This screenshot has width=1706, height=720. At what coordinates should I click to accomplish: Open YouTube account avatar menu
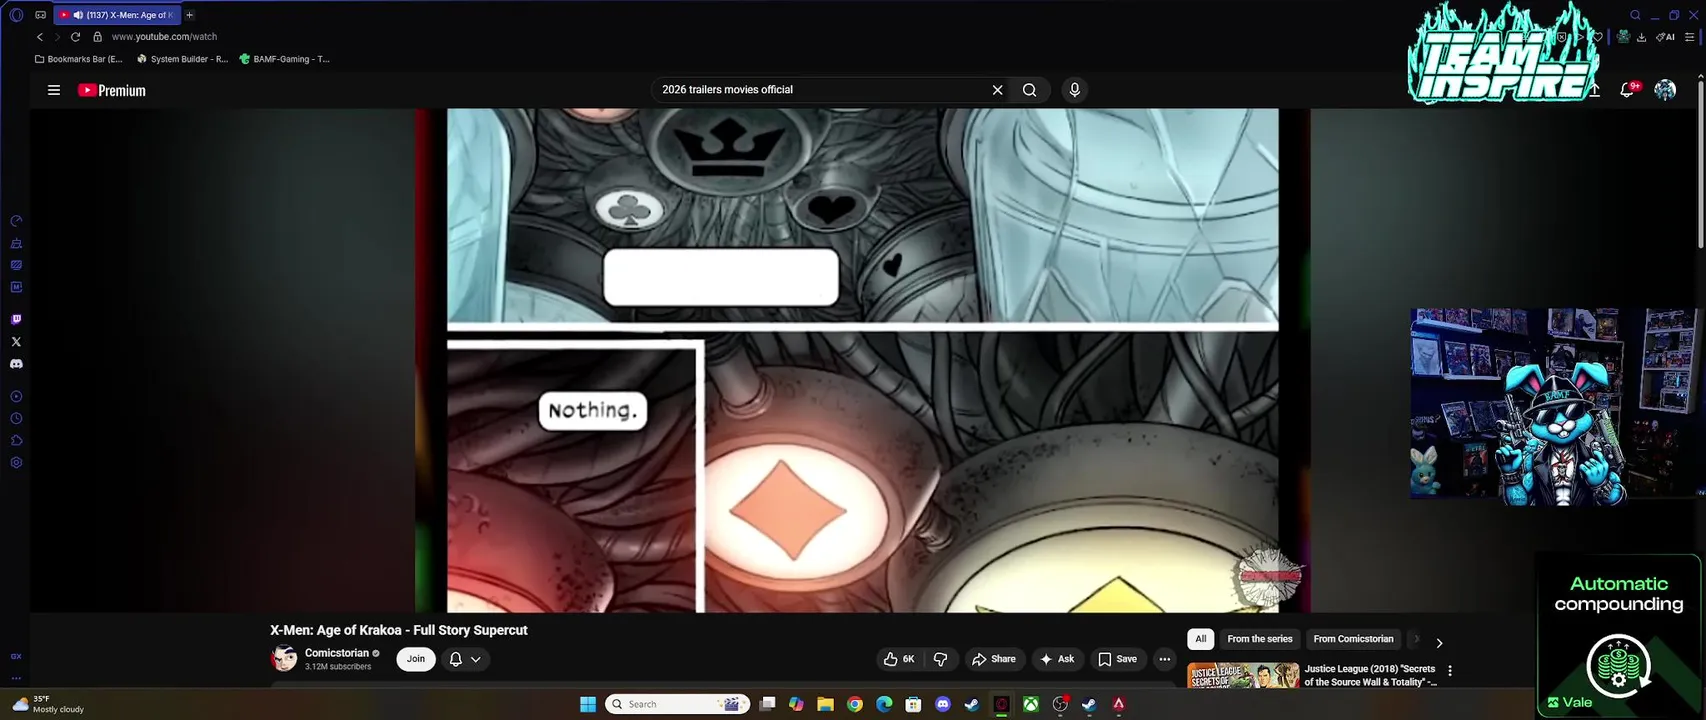1665,90
